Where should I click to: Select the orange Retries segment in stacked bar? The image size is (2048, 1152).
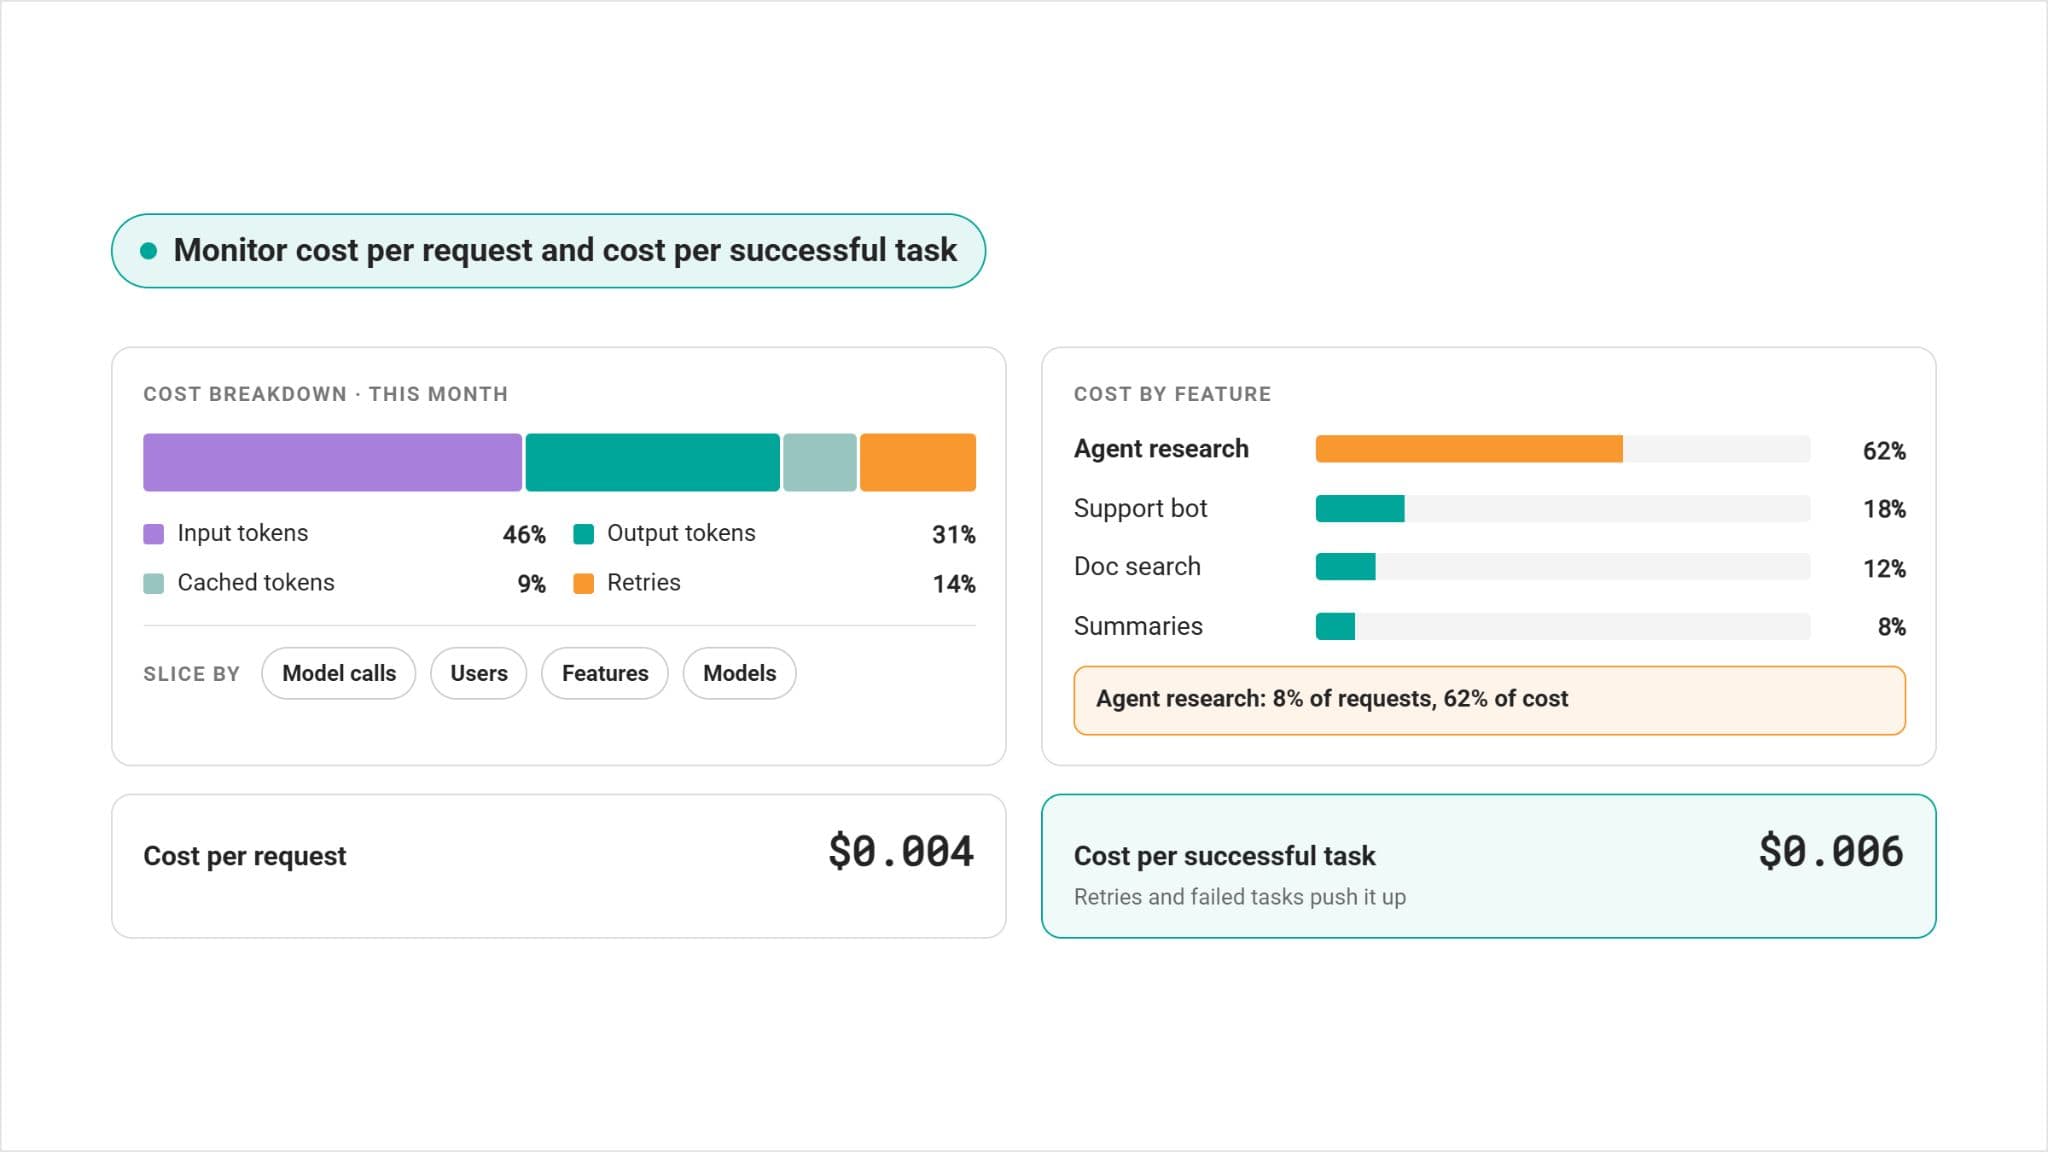pyautogui.click(x=917, y=462)
